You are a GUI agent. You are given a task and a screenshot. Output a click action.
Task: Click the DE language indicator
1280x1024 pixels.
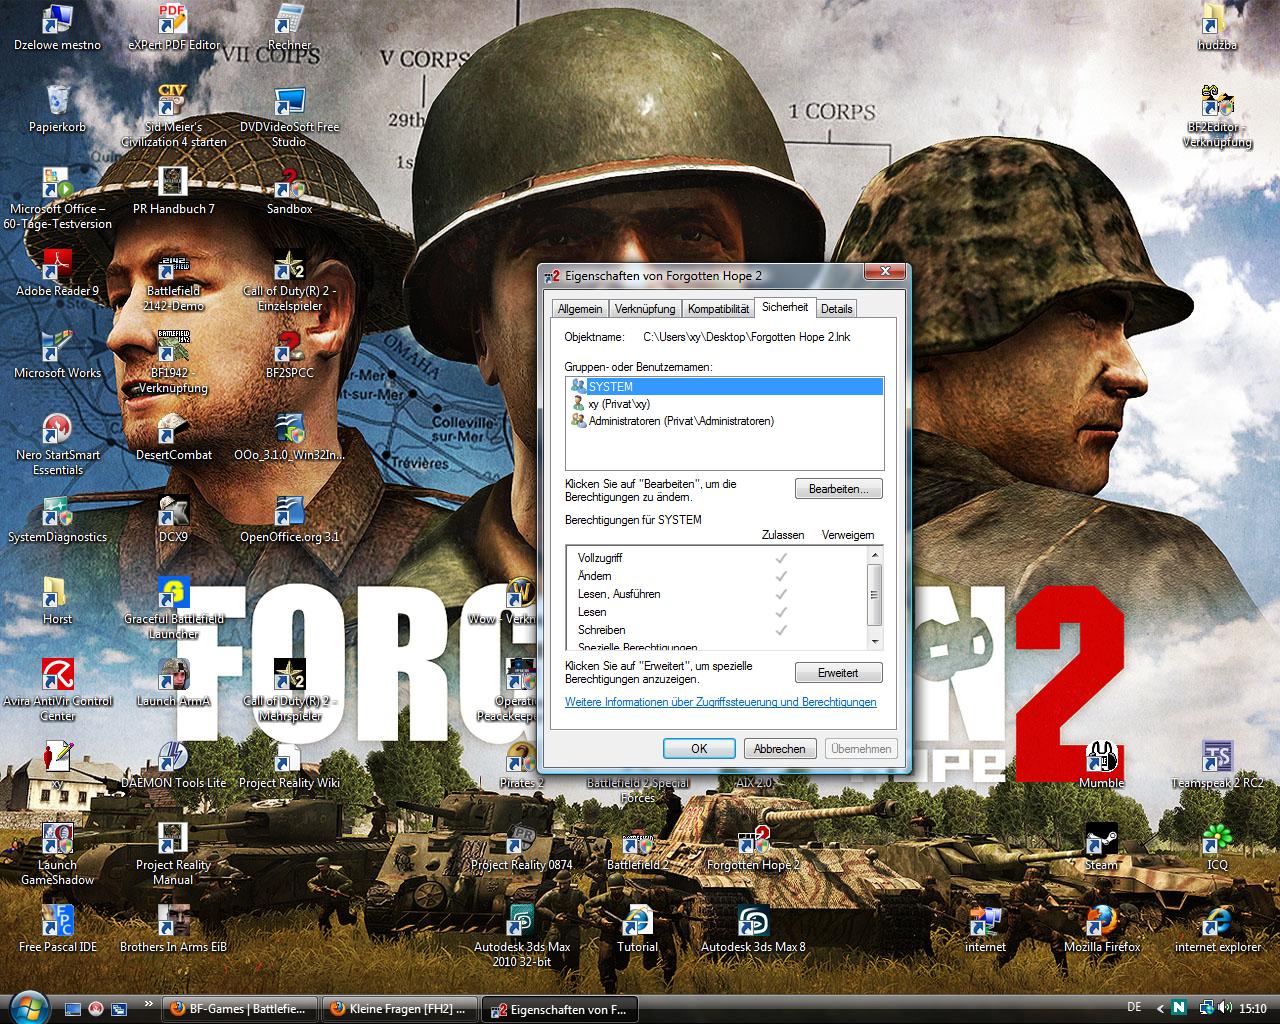tap(1134, 1007)
